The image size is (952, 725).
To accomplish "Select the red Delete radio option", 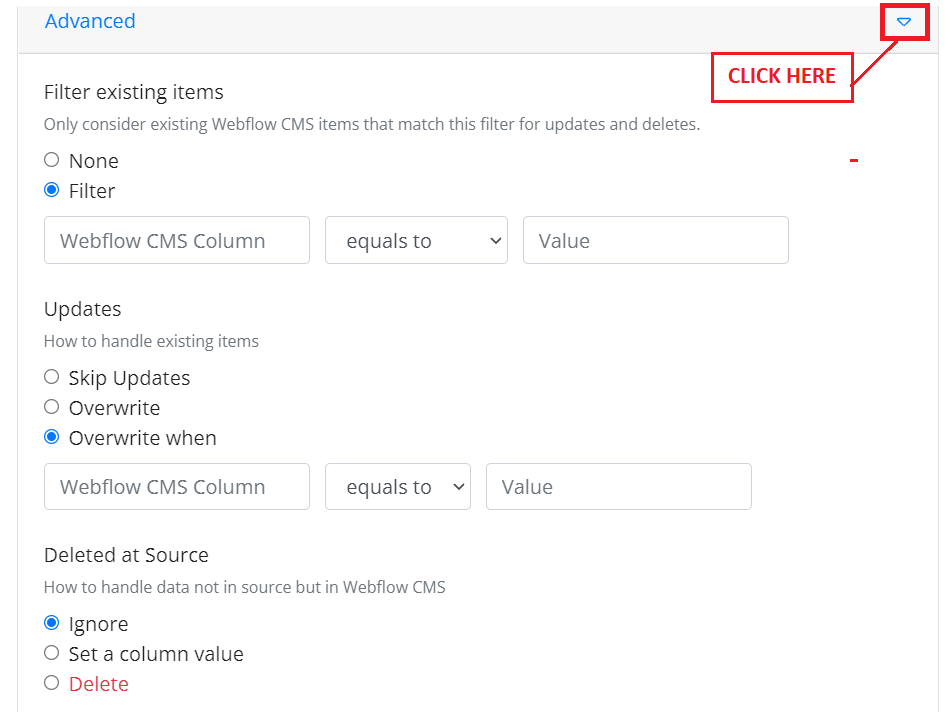I will click(52, 683).
